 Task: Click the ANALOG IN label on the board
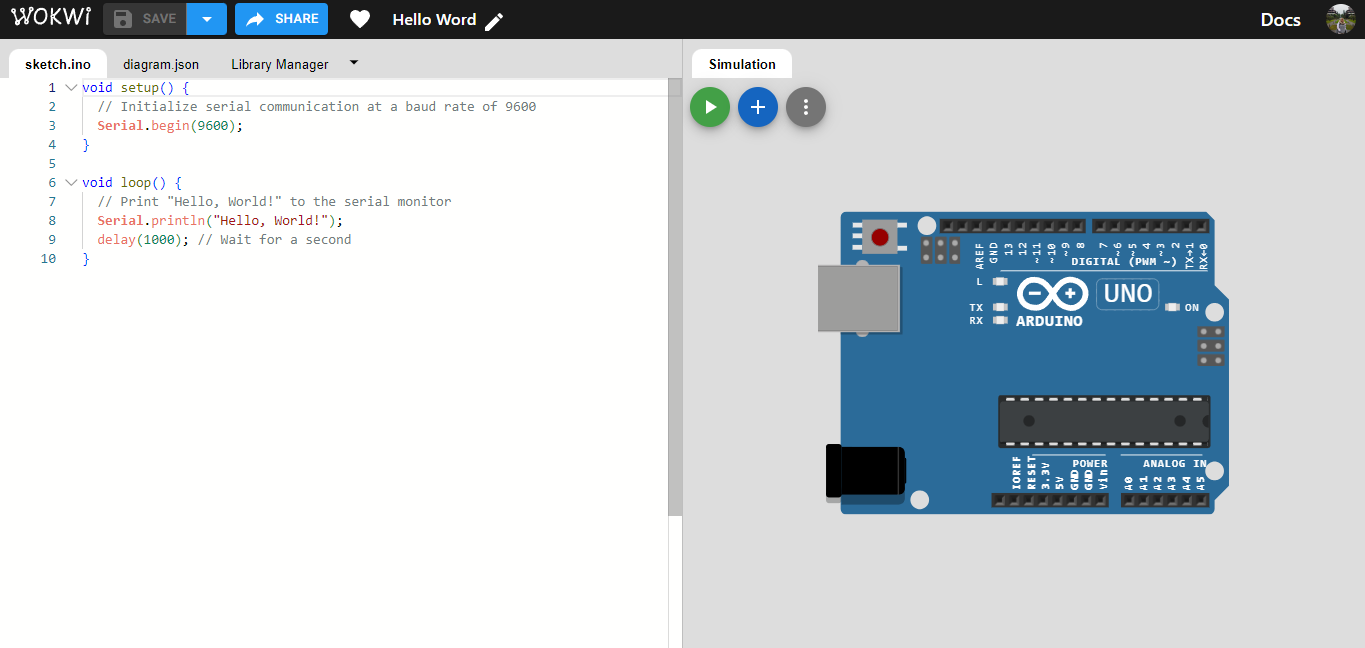tap(1175, 464)
